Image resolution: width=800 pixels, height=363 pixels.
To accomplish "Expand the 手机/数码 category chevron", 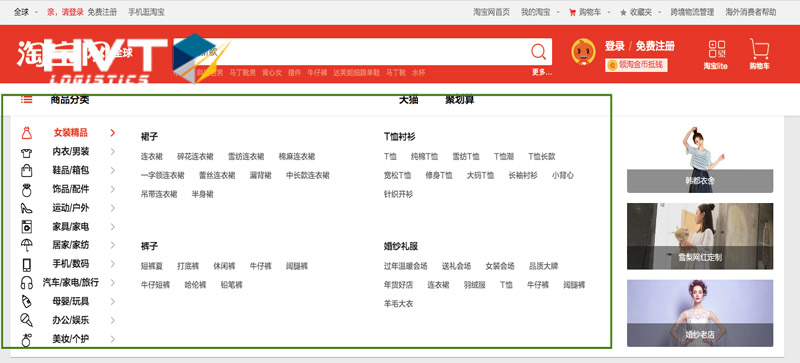I will pos(113,264).
